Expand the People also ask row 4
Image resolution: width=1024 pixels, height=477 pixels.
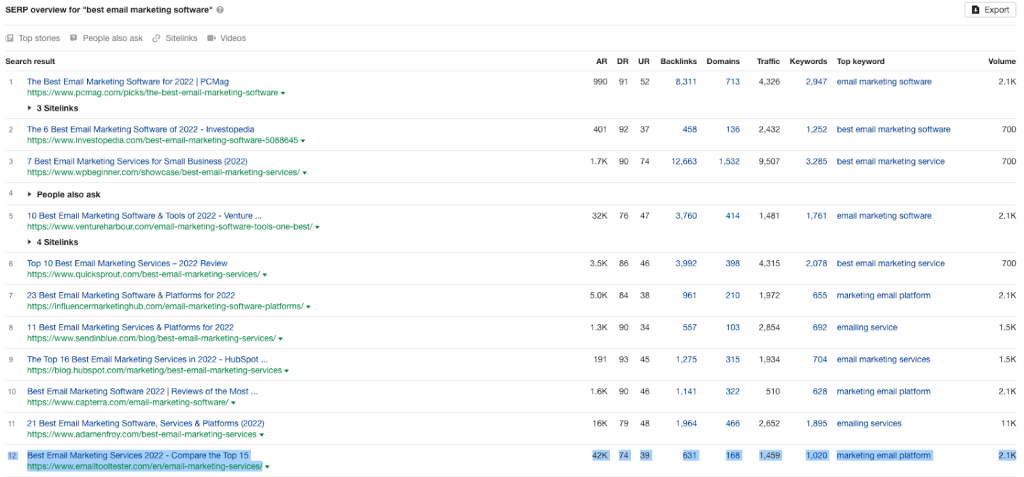pyautogui.click(x=64, y=195)
